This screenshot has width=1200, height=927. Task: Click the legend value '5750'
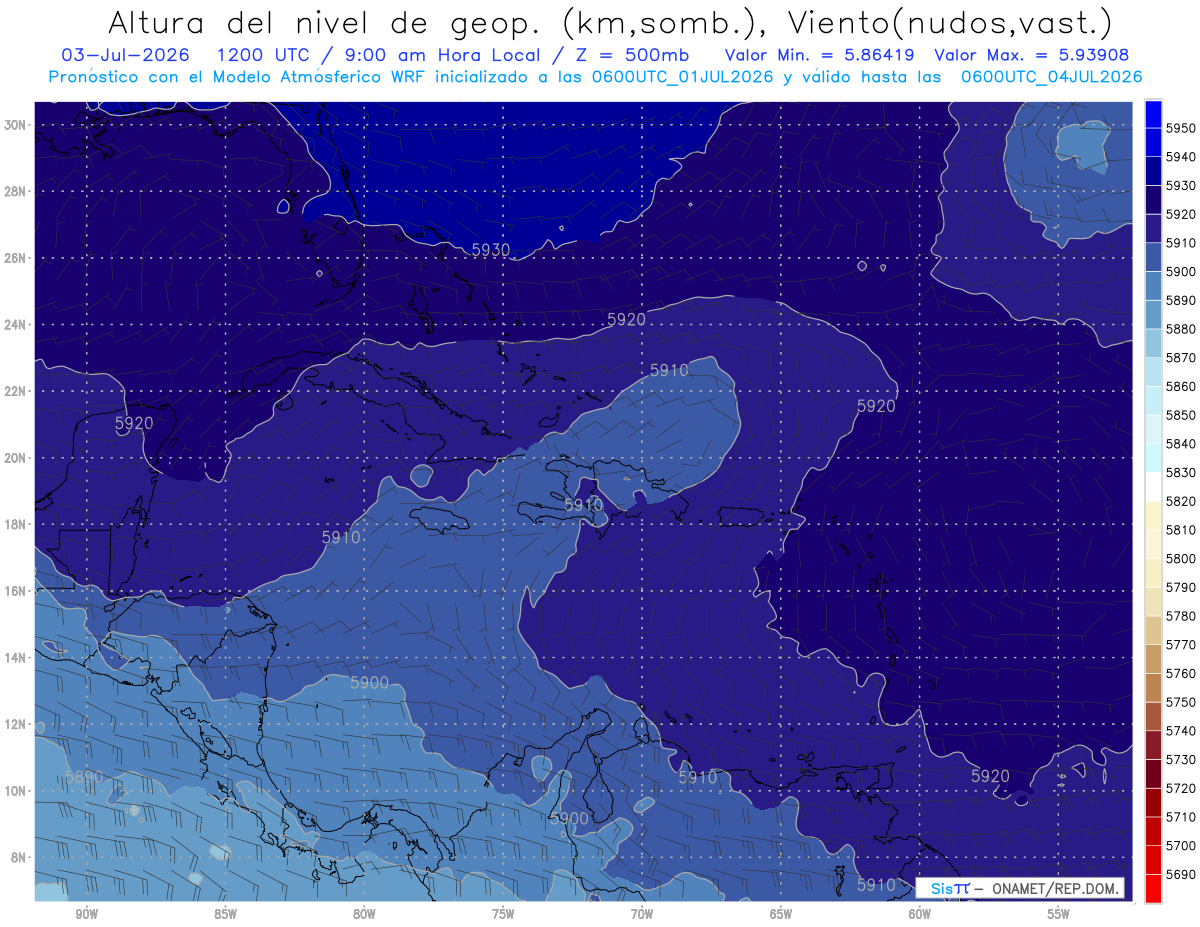[x=1181, y=702]
